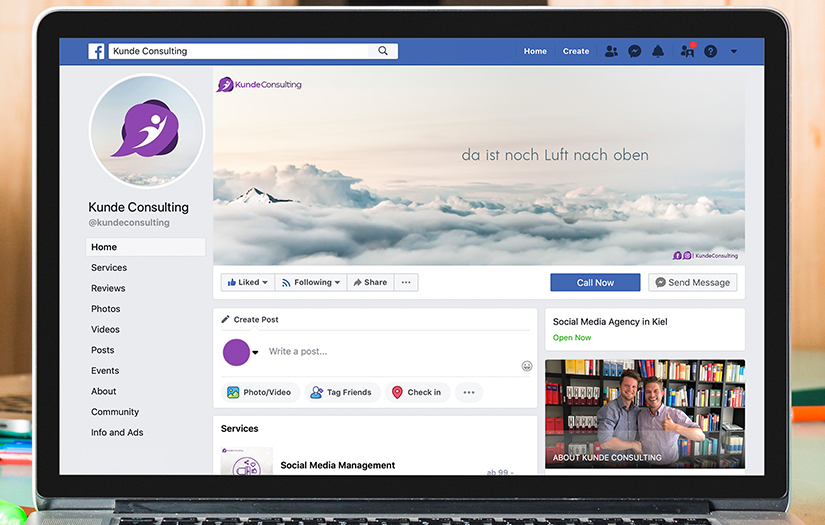The image size is (825, 525).
Task: Click the purple poster avatar circle
Action: [236, 352]
